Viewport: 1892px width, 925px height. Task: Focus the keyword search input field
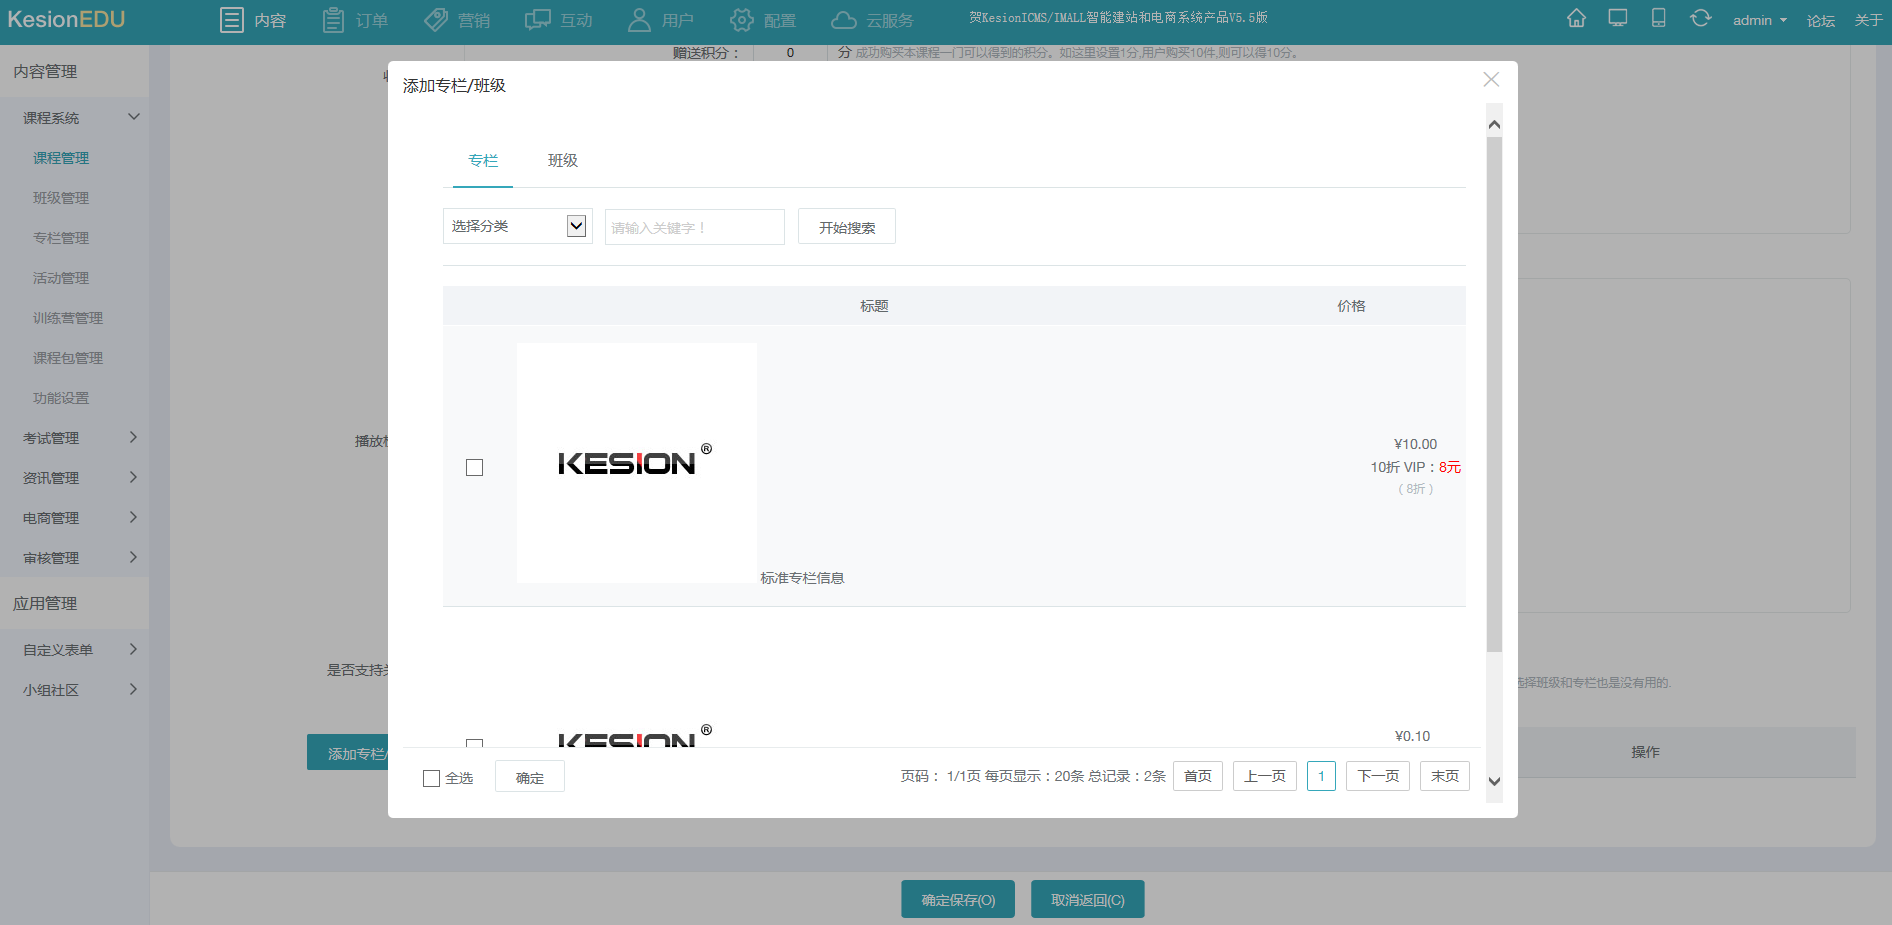pyautogui.click(x=694, y=227)
